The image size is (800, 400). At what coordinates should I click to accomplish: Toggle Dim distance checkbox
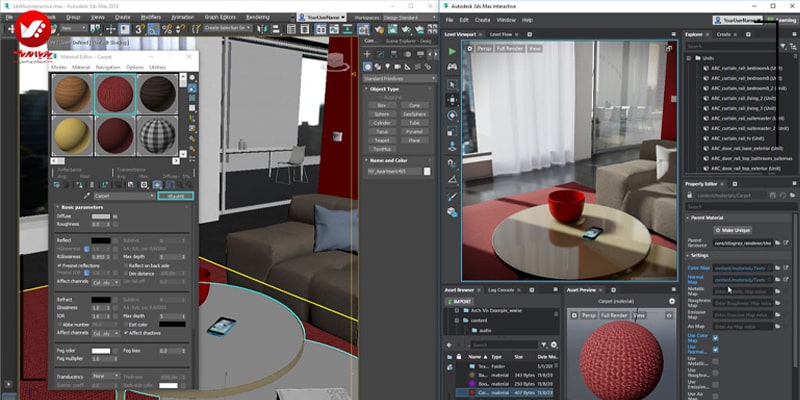126,274
